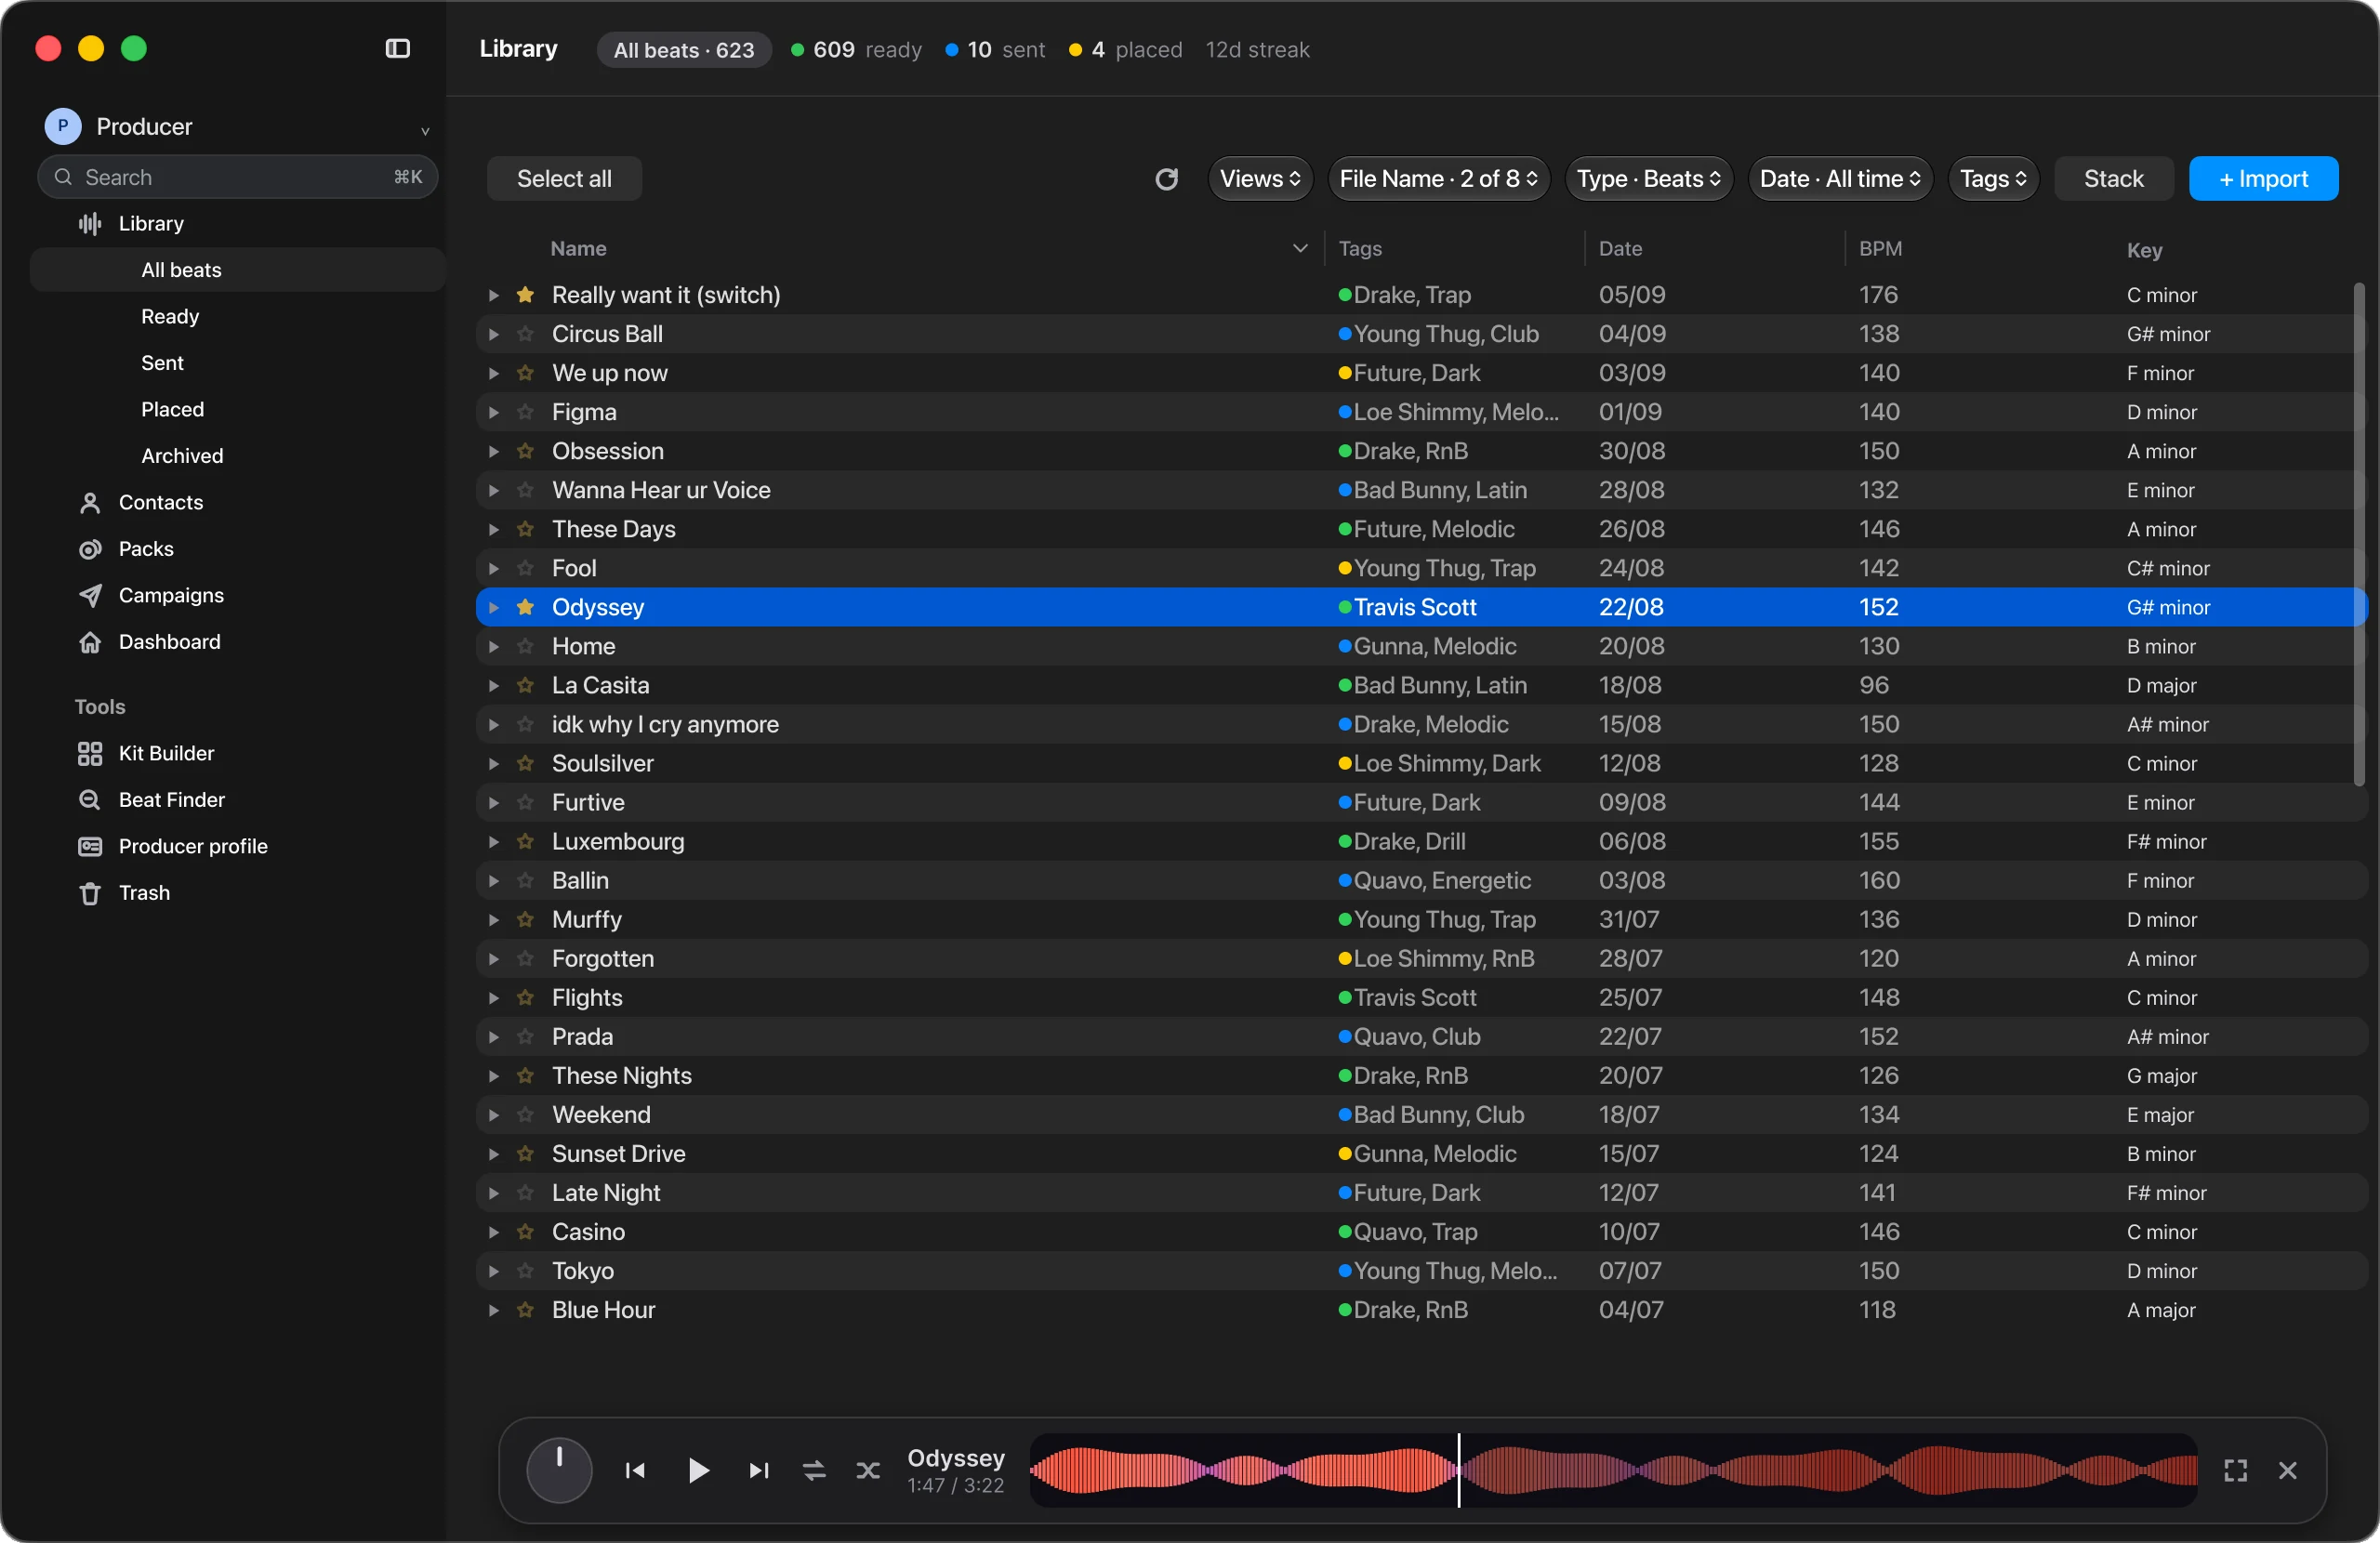This screenshot has width=2380, height=1543.
Task: Expand the Producer account menu
Action: [x=425, y=130]
